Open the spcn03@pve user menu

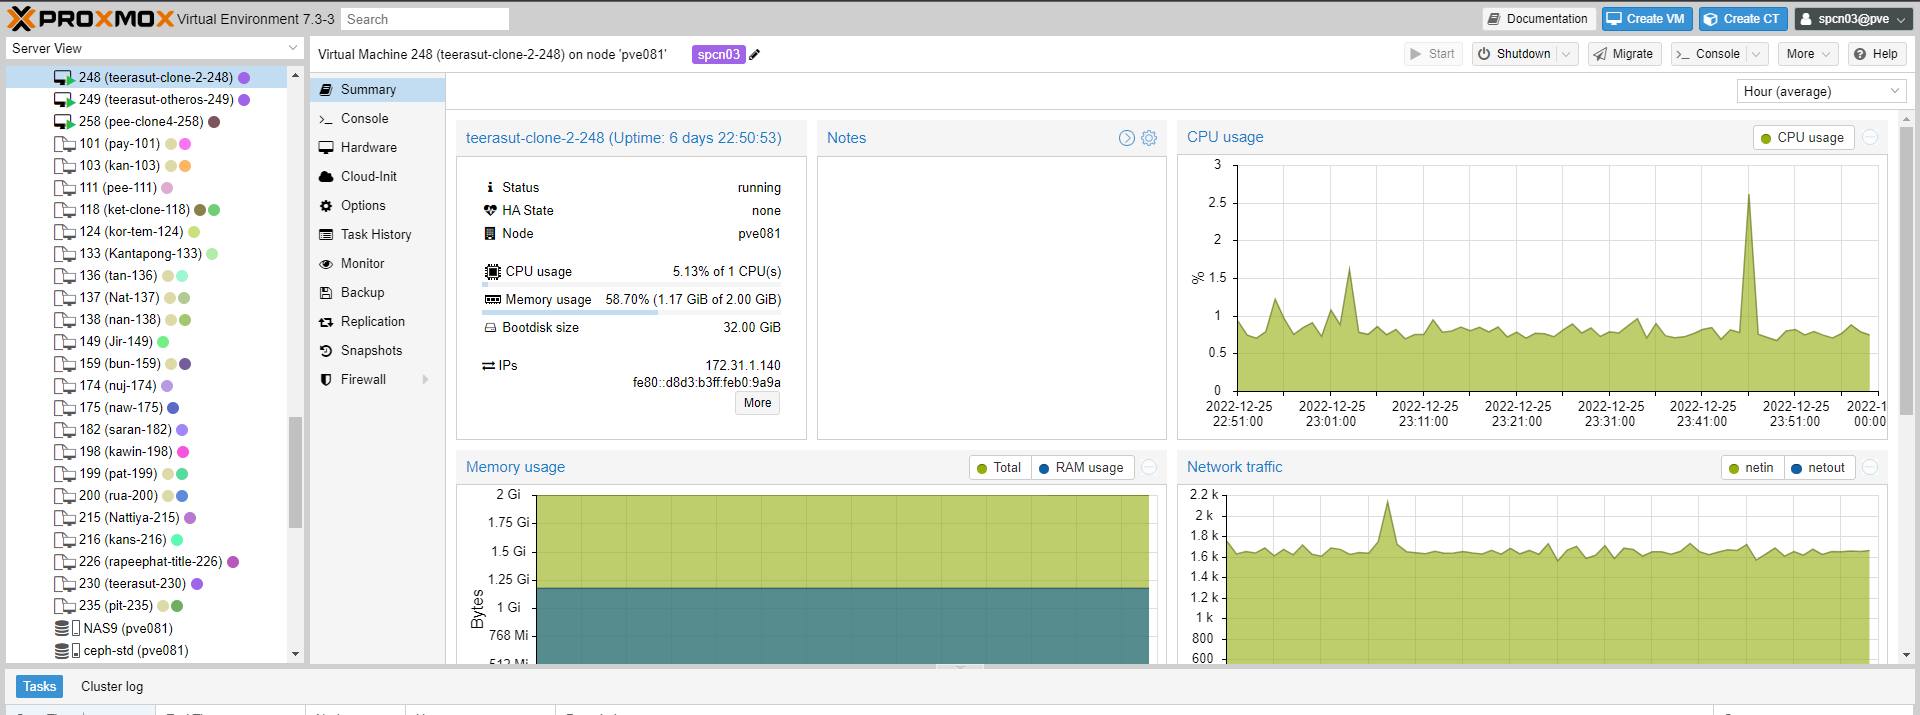tap(1852, 19)
